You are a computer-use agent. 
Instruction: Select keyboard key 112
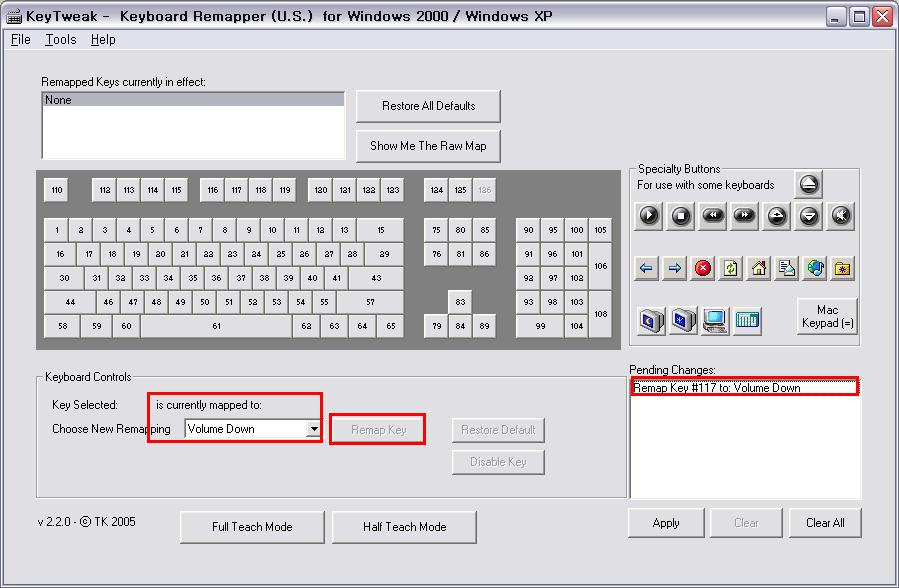[104, 190]
